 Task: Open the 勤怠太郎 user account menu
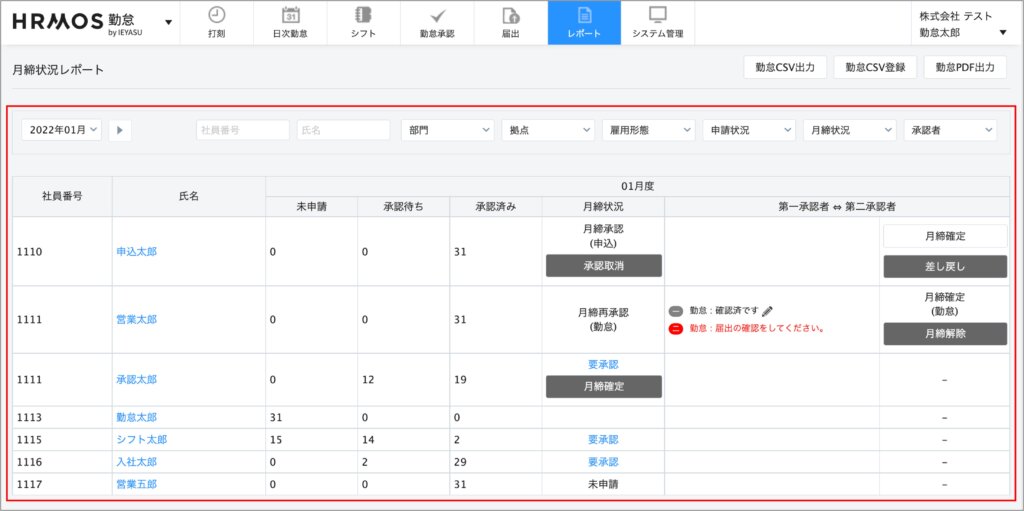coord(962,32)
